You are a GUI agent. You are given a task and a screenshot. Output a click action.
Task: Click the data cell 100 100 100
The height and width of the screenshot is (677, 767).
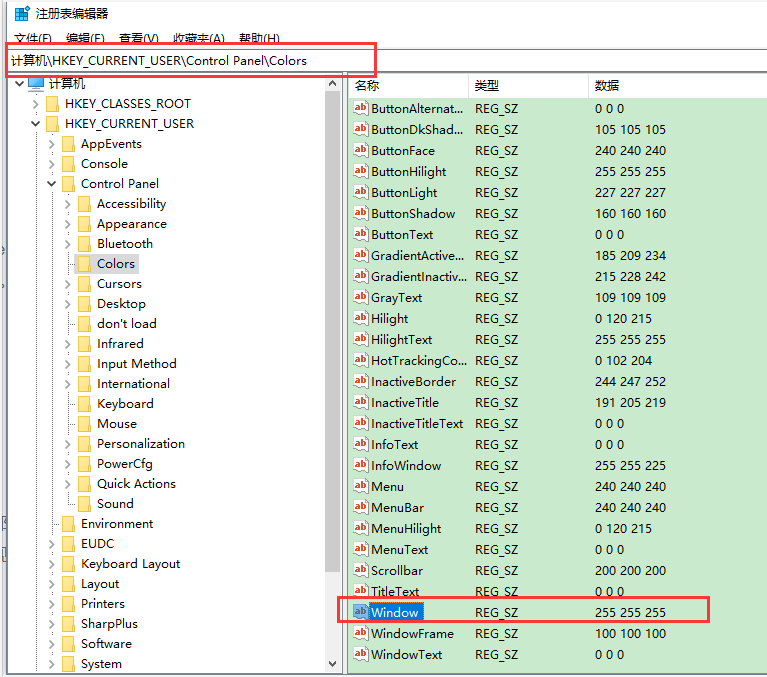(630, 633)
